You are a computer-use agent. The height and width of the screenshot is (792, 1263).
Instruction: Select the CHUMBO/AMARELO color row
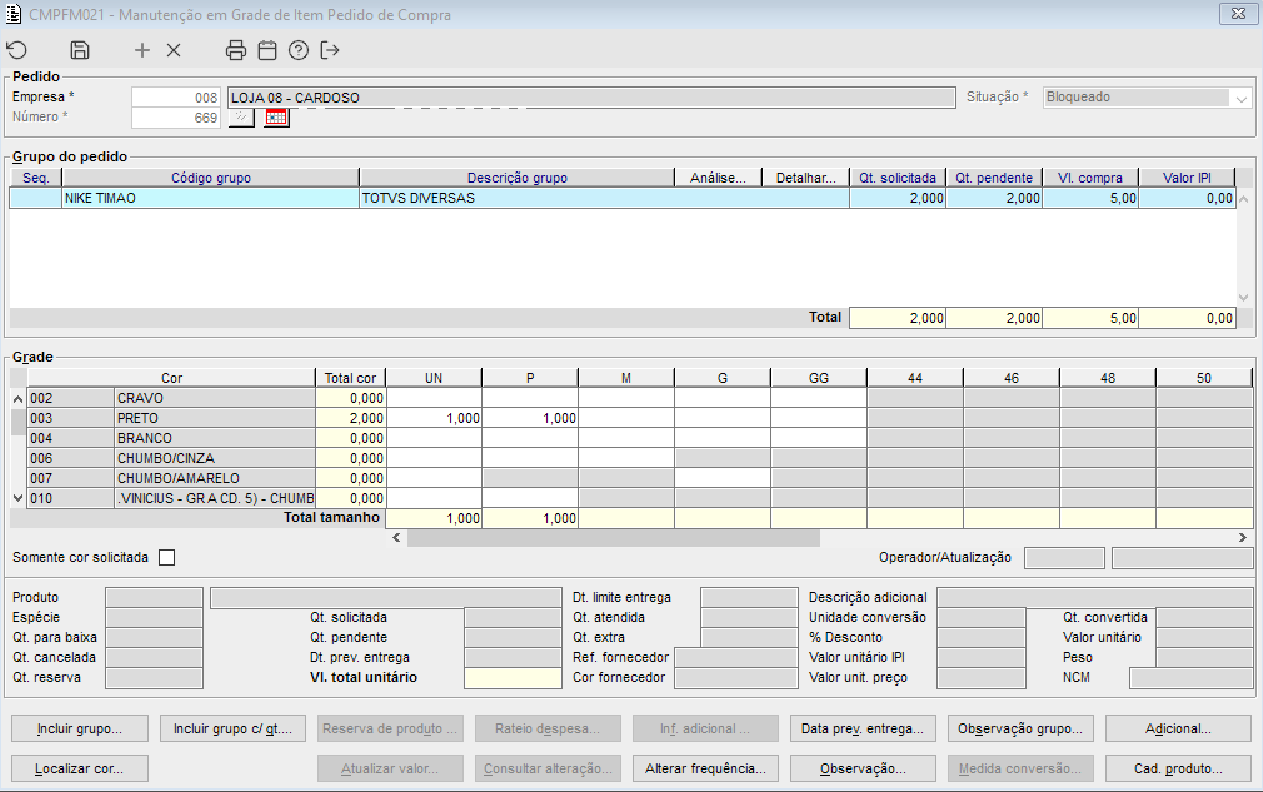pos(171,478)
